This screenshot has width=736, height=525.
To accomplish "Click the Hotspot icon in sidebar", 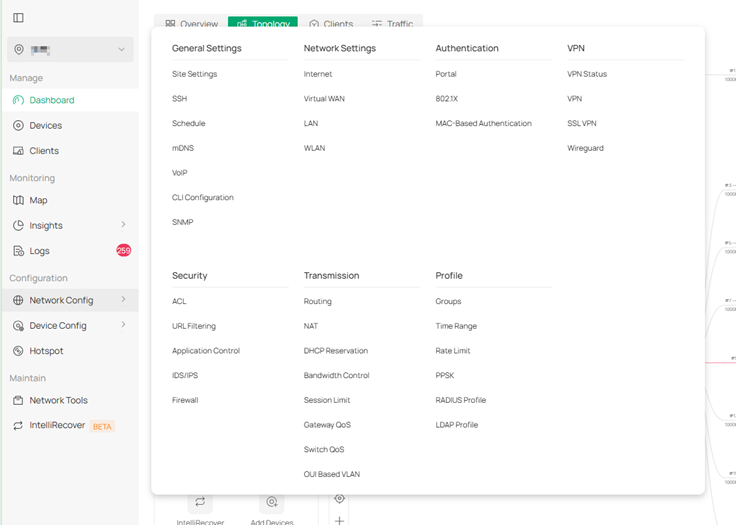I will 18,351.
